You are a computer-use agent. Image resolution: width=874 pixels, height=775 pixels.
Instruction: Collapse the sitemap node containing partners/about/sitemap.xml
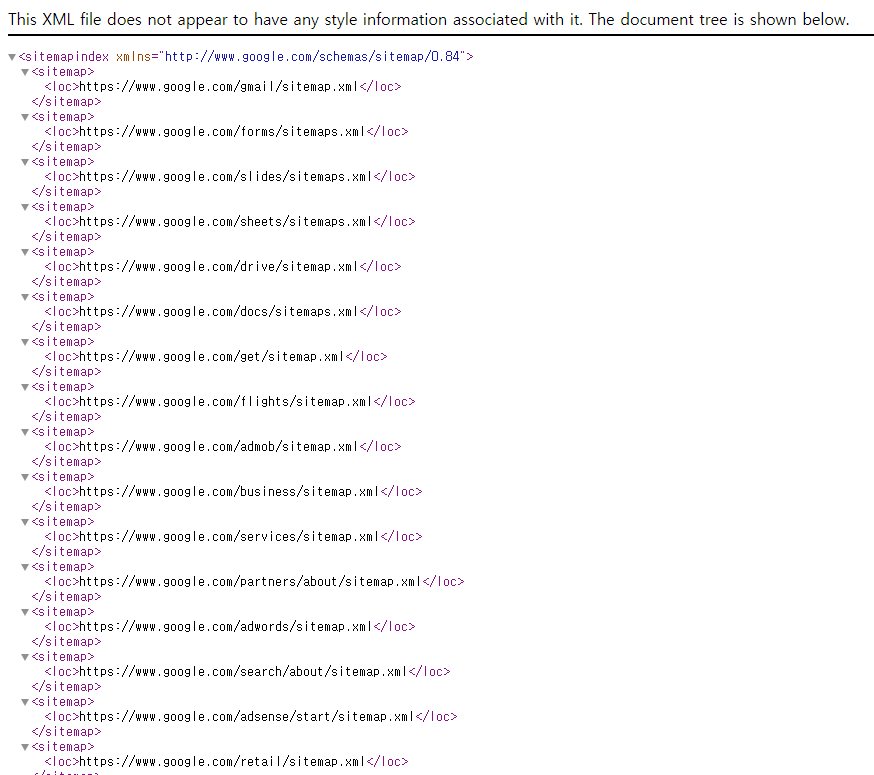25,567
